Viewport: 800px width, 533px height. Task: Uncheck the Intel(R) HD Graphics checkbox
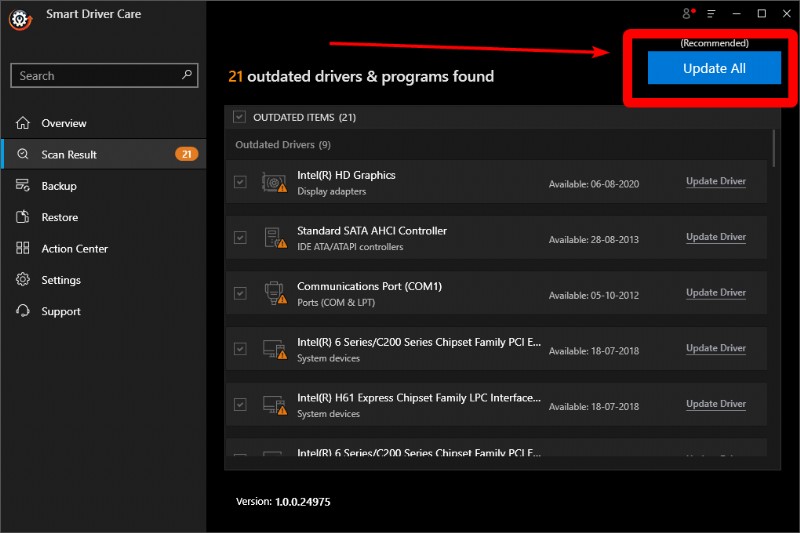[240, 182]
